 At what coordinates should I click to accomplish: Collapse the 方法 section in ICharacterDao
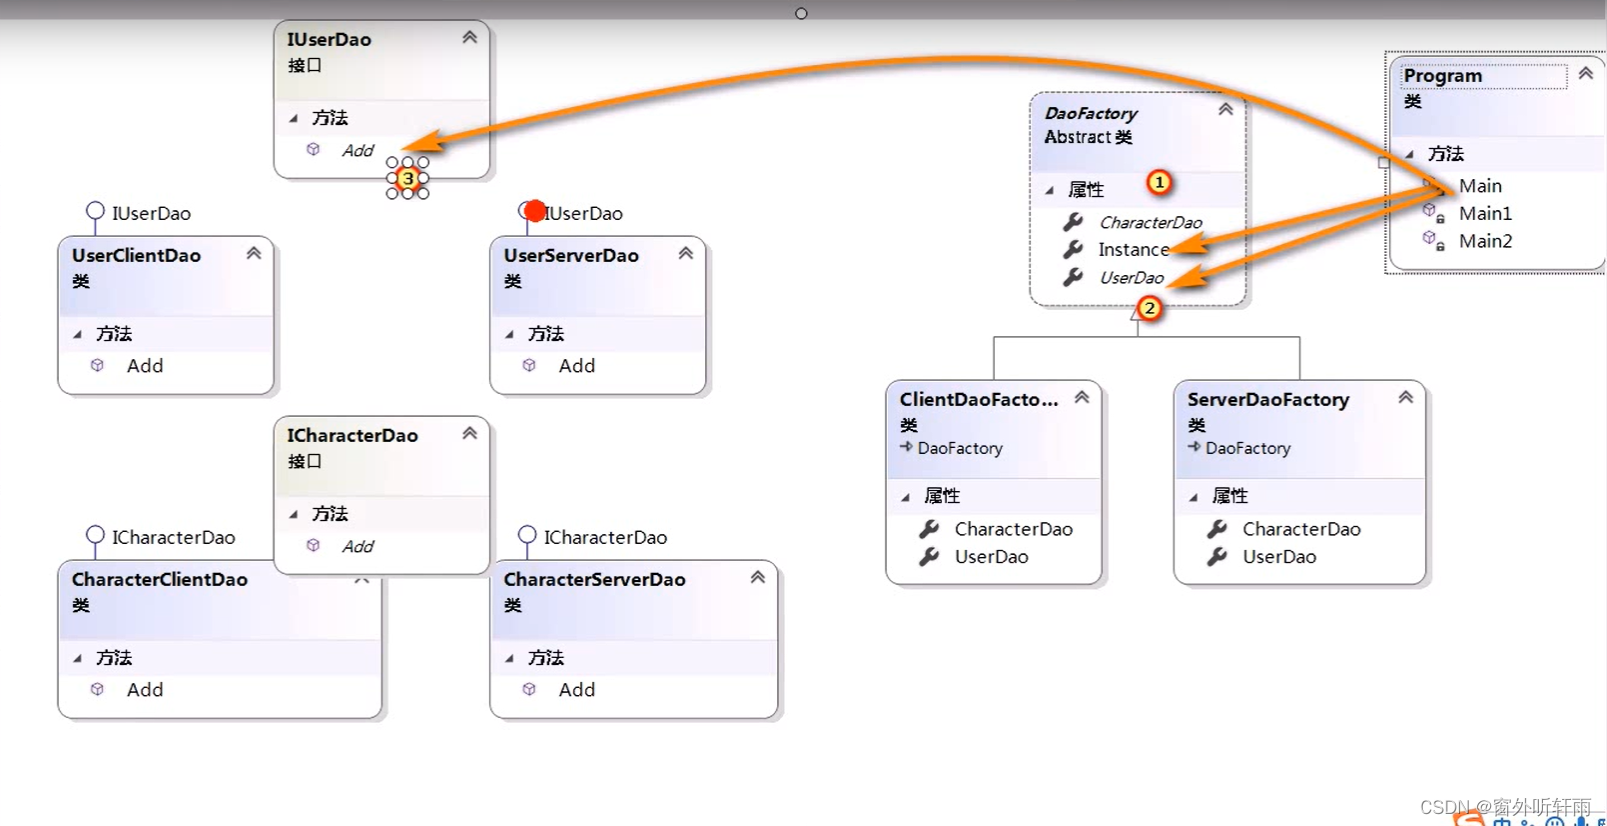pyautogui.click(x=294, y=514)
